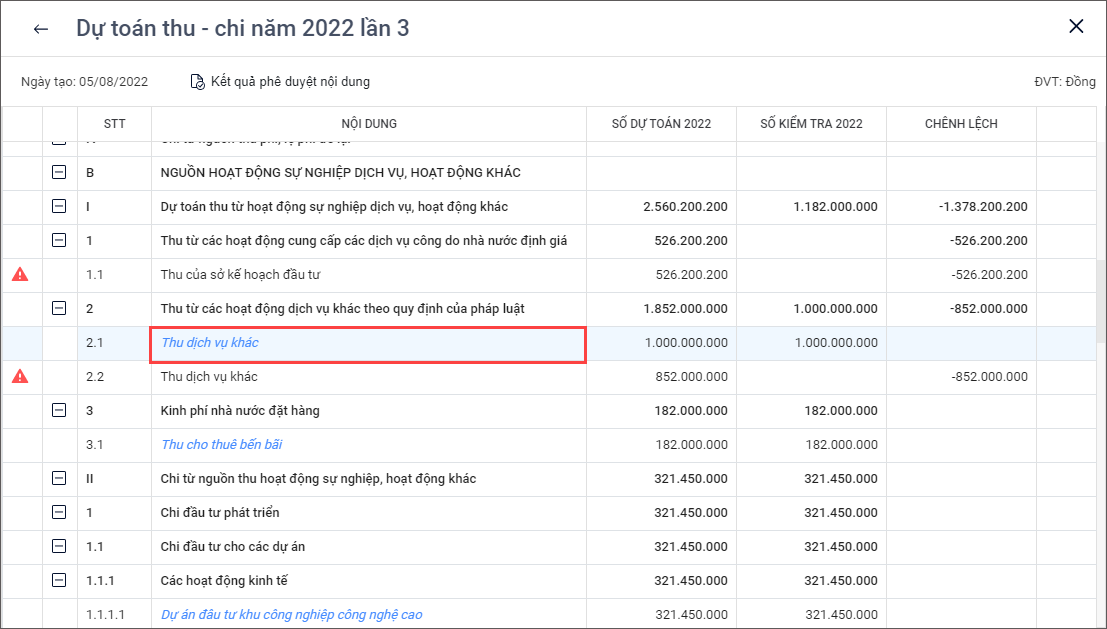Collapse Thu từ các hoạt động cung cấp row
The image size is (1107, 629).
coord(59,241)
